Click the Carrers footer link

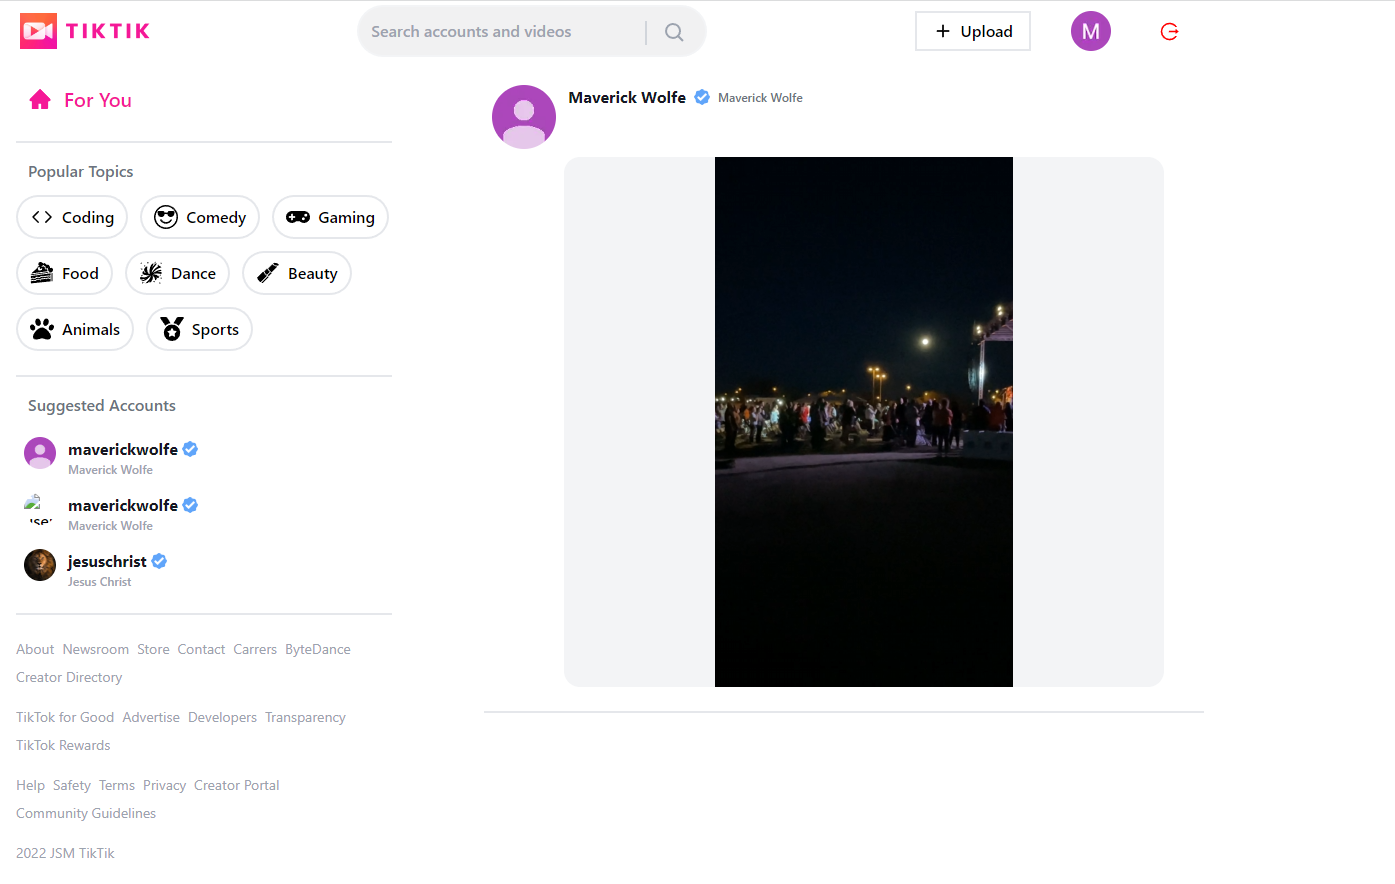point(255,649)
